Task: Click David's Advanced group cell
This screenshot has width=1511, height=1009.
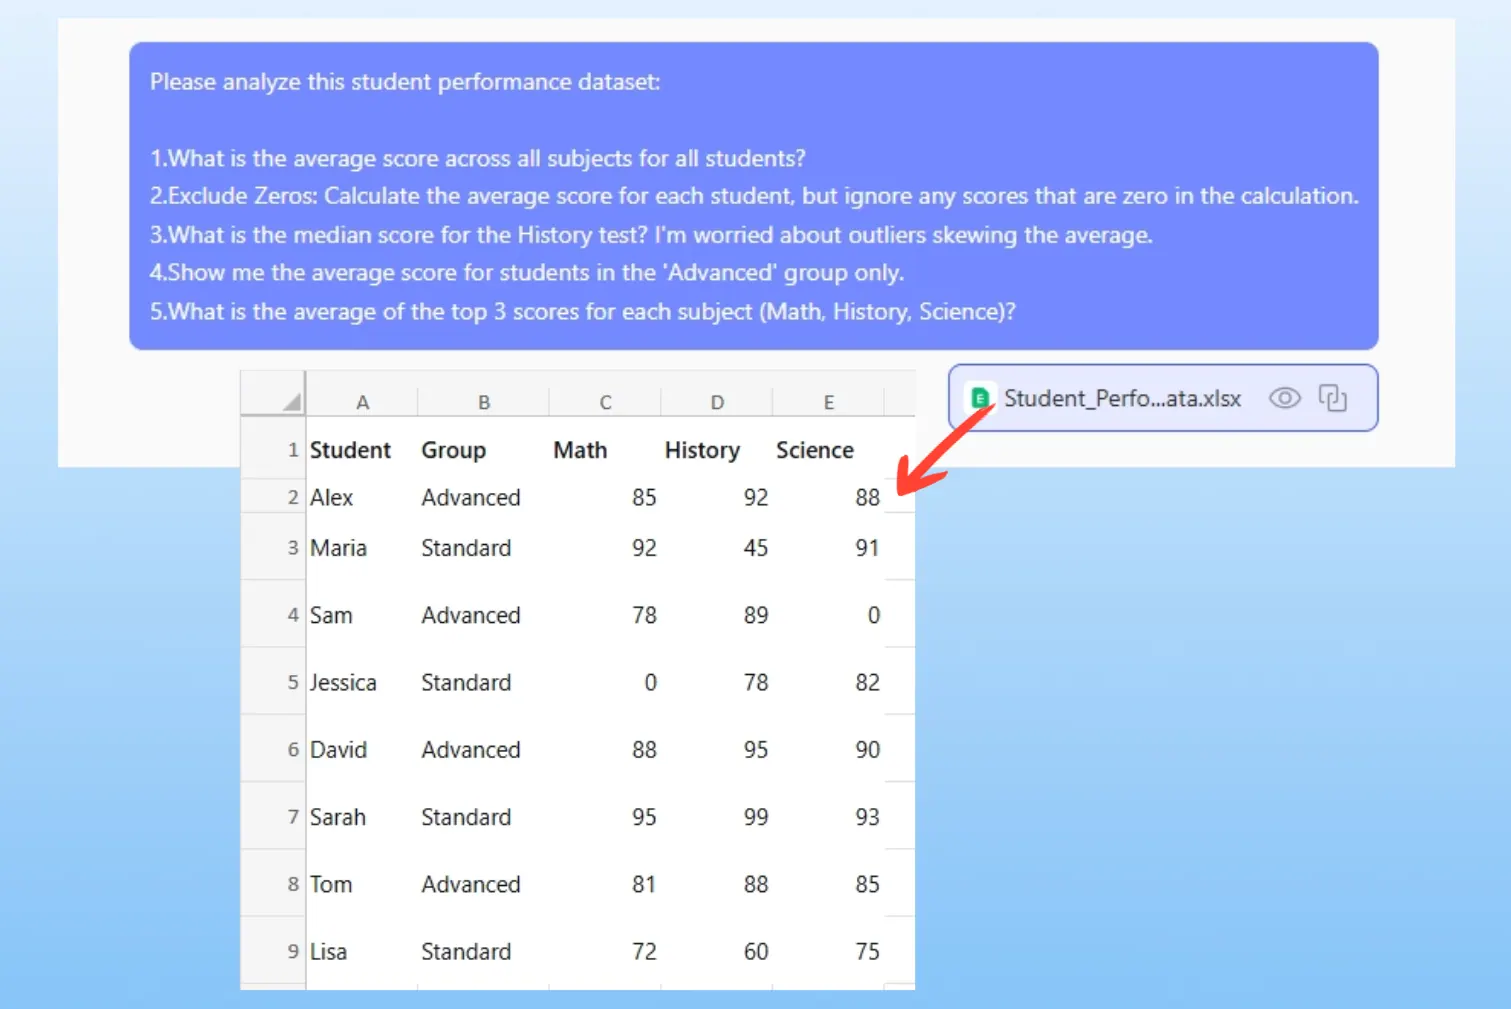Action: click(470, 749)
